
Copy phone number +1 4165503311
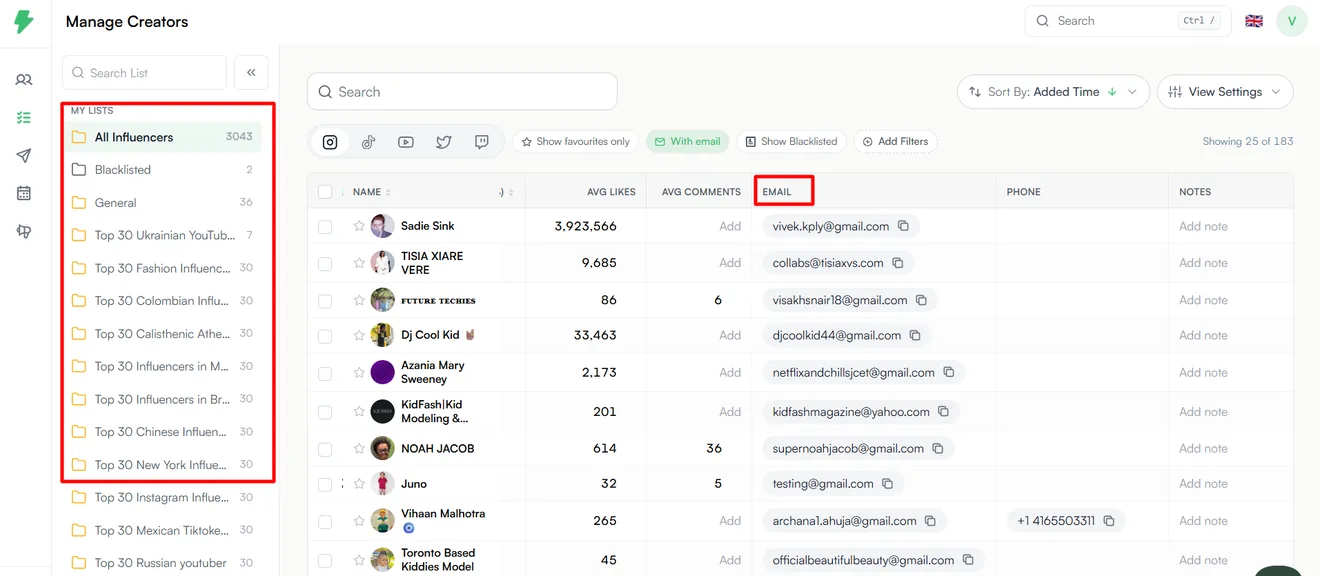coord(1109,521)
